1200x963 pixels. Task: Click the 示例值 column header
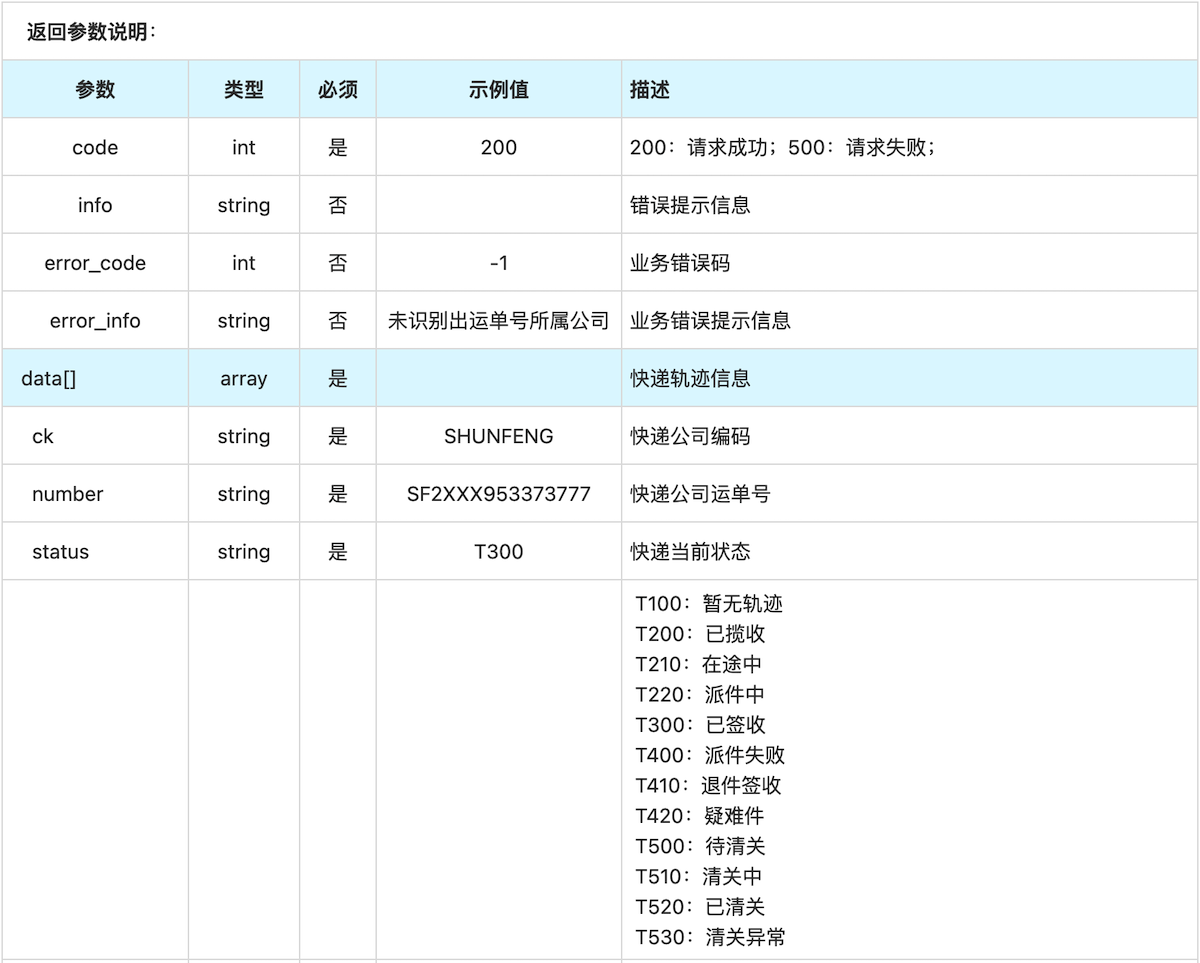pyautogui.click(x=498, y=89)
